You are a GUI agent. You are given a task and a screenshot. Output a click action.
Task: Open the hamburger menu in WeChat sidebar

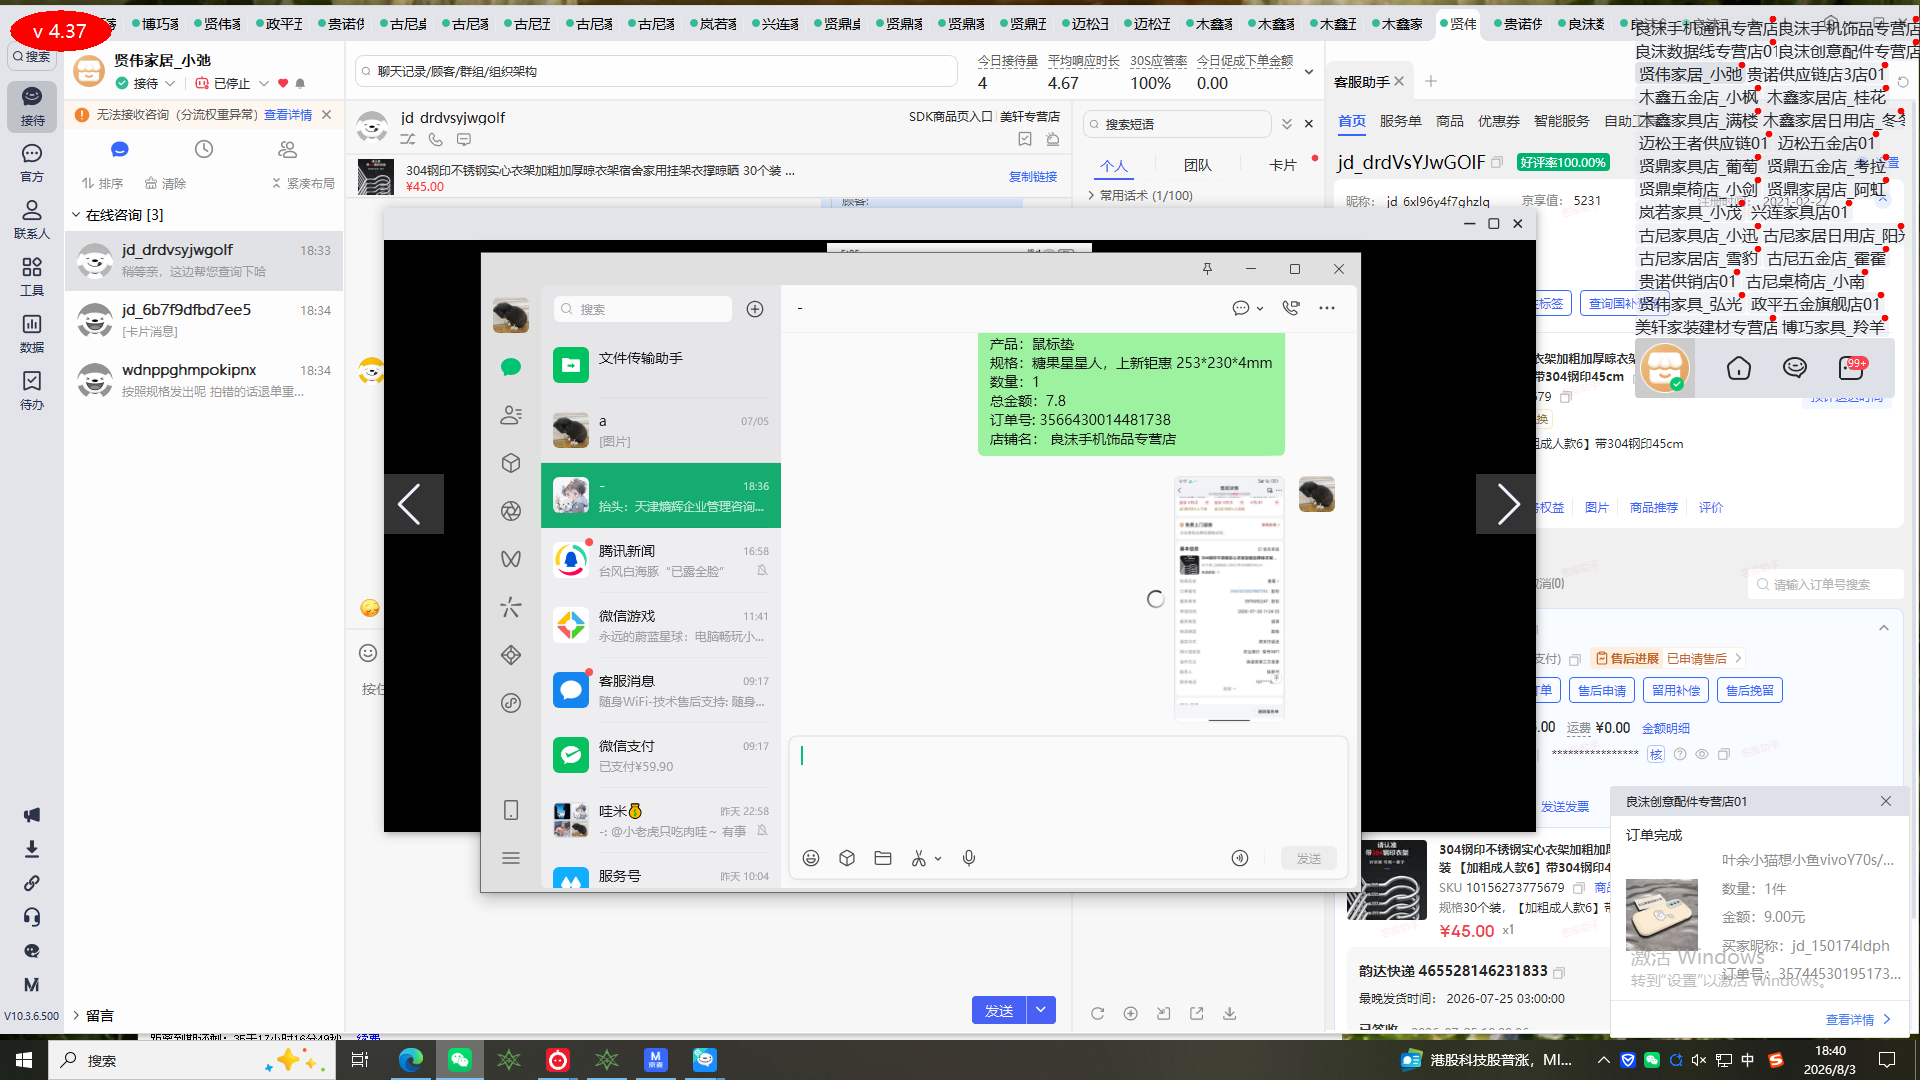[511, 858]
